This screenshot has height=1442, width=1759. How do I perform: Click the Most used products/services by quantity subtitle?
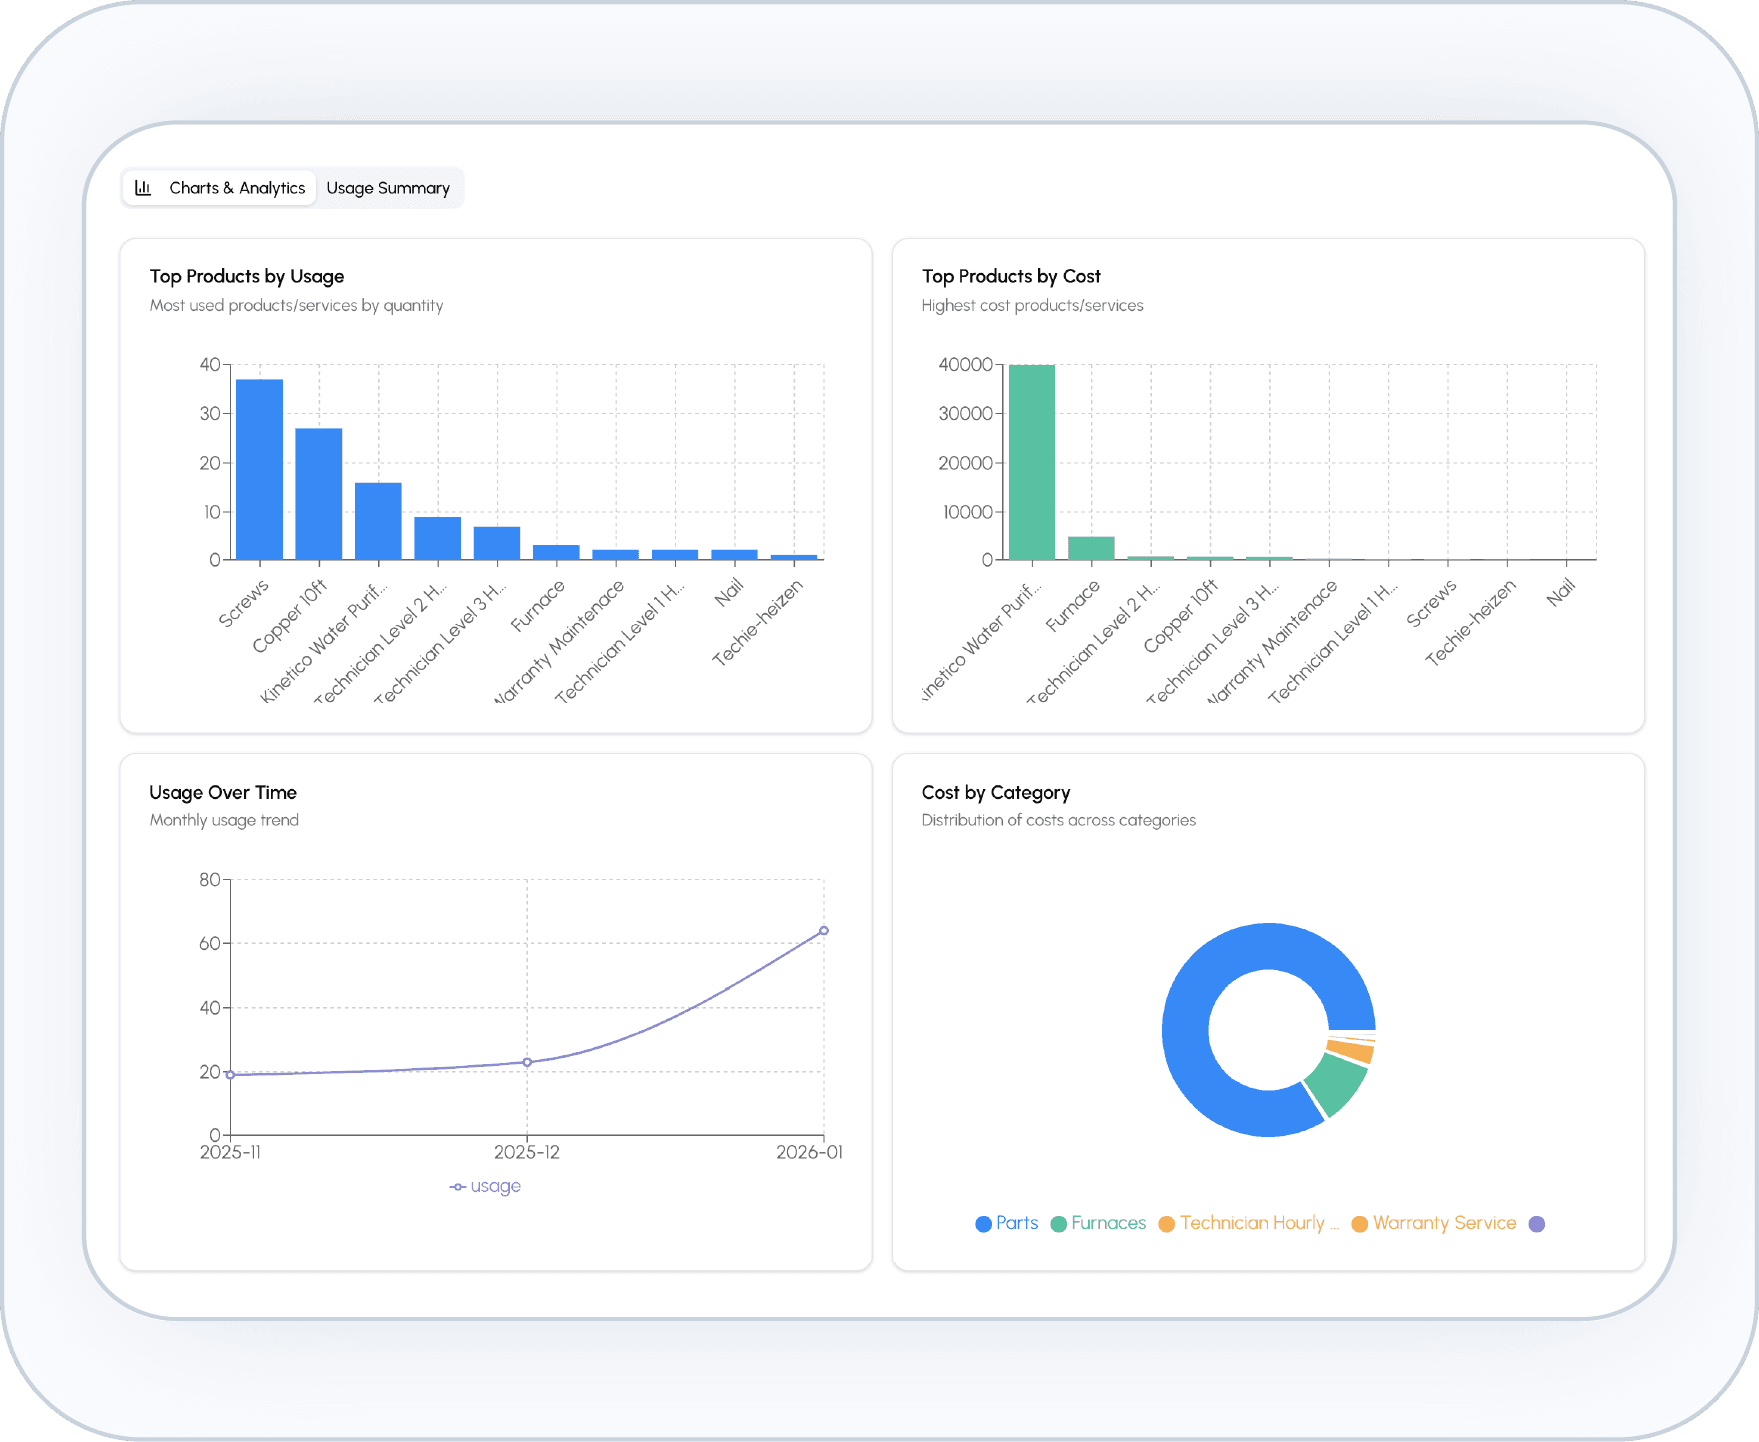coord(296,305)
